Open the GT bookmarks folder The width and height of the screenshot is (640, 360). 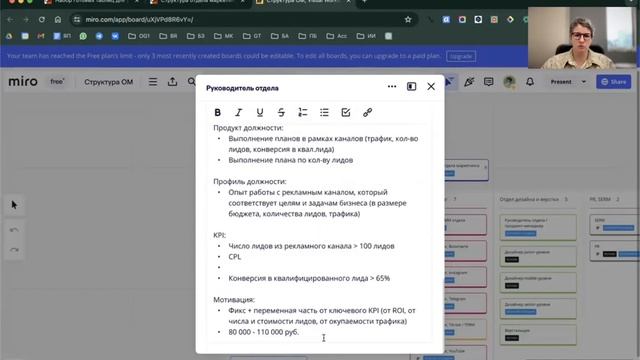252,36
